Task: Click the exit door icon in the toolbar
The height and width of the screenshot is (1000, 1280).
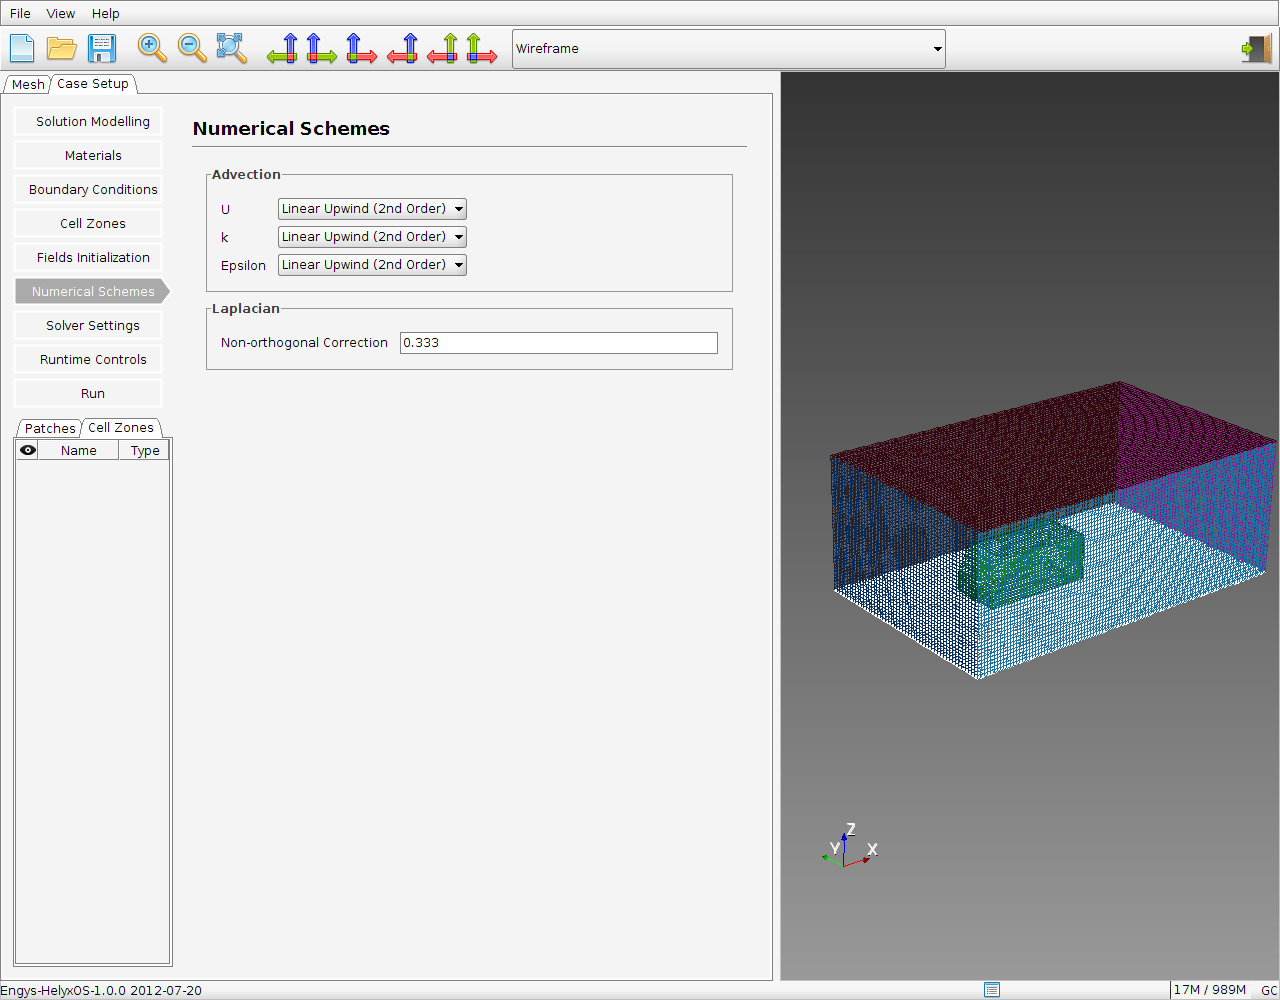Action: (x=1257, y=48)
